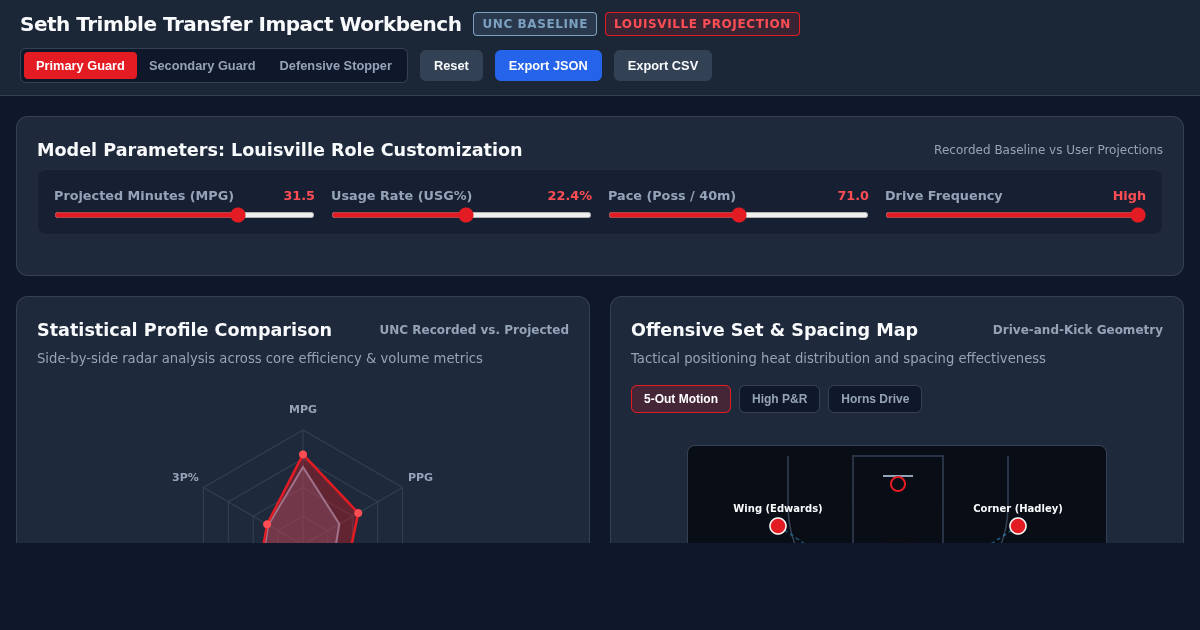The height and width of the screenshot is (630, 1200).
Task: Click the Drive-and-Kick Geometry label
Action: coord(1078,330)
